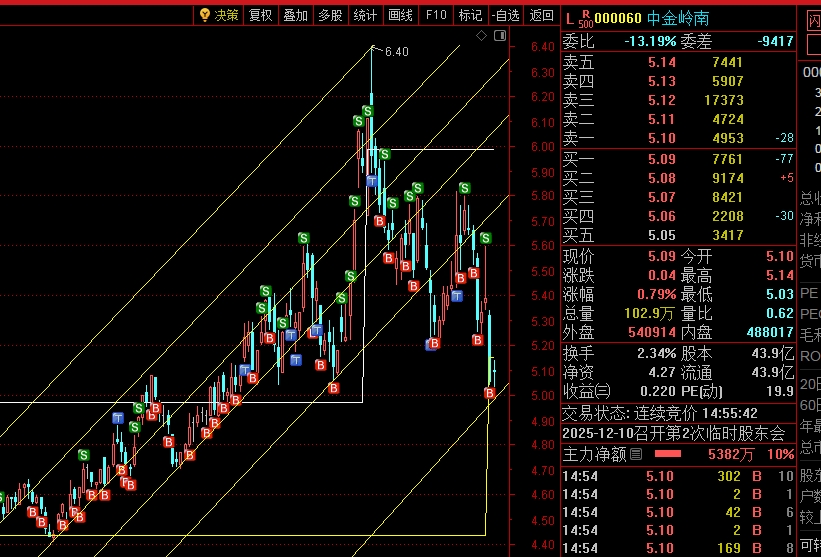Click the 卖三 volume 17373

(724, 100)
